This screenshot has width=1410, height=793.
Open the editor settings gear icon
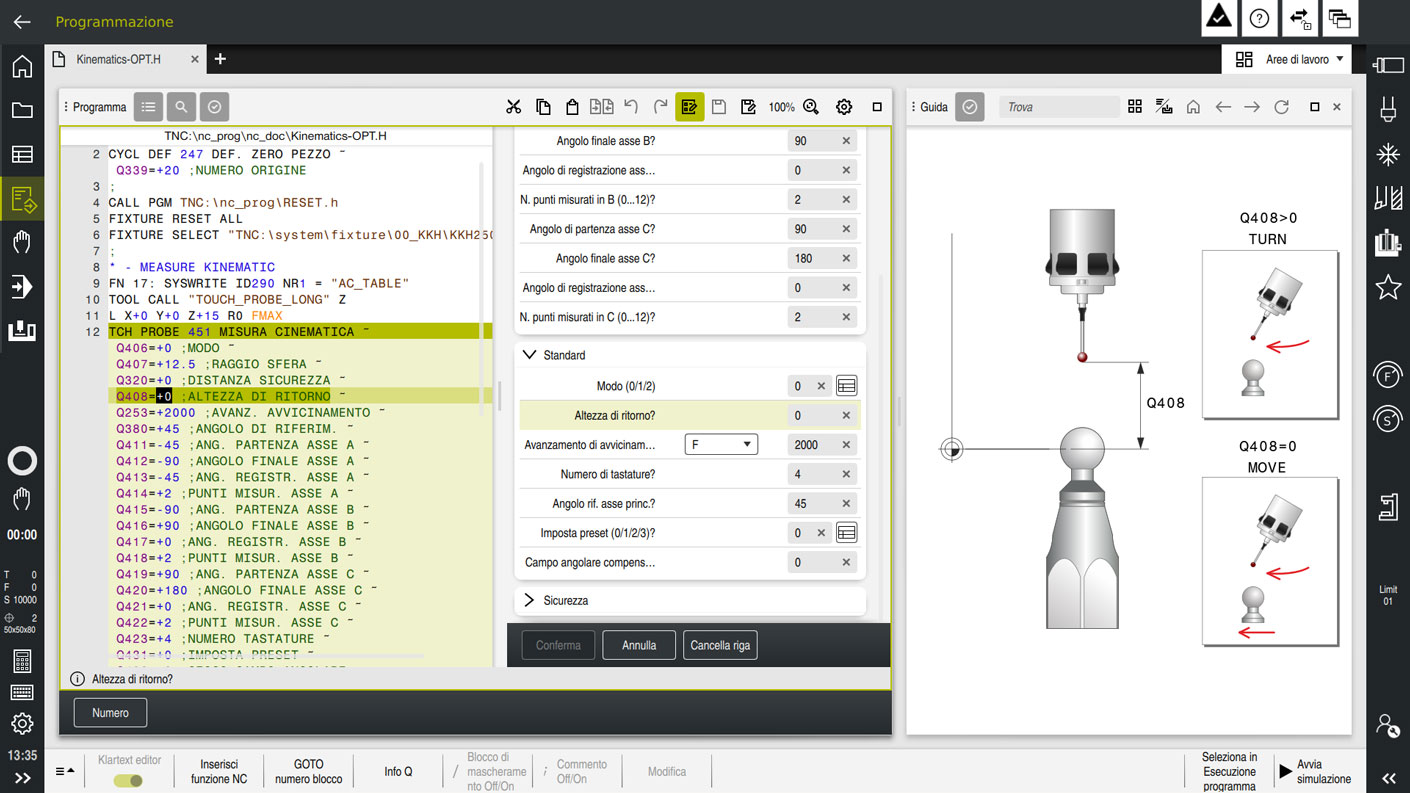(x=844, y=107)
